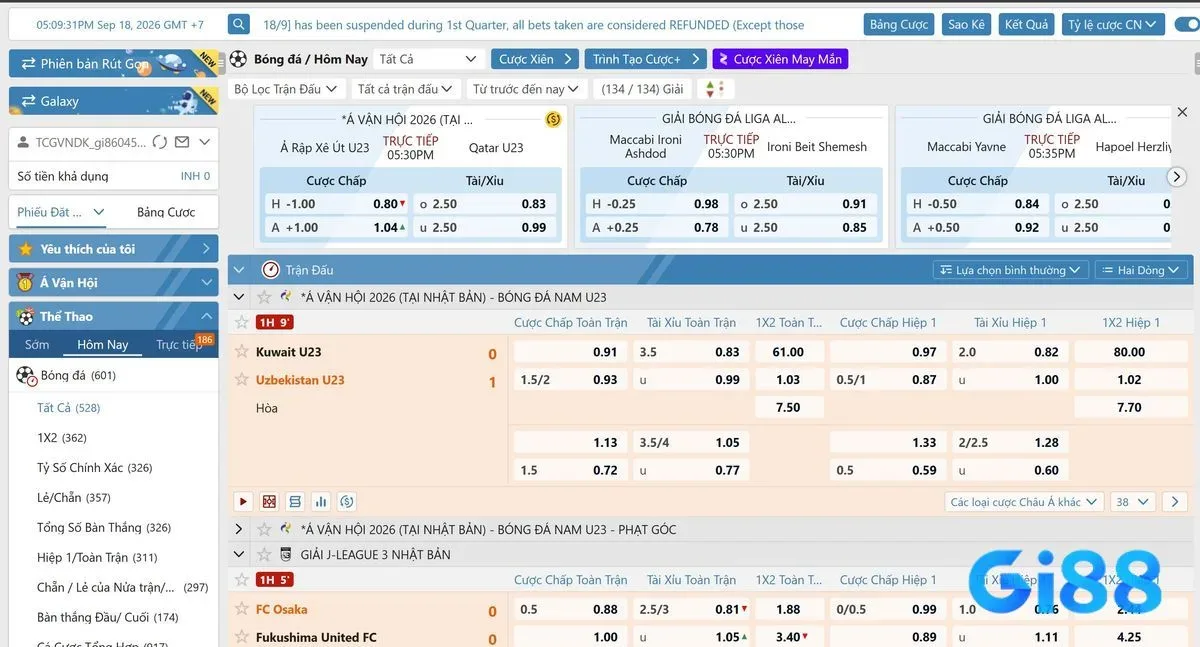Open the Tất Cả market dropdown
Screen dimensions: 1200x647
coord(431,59)
